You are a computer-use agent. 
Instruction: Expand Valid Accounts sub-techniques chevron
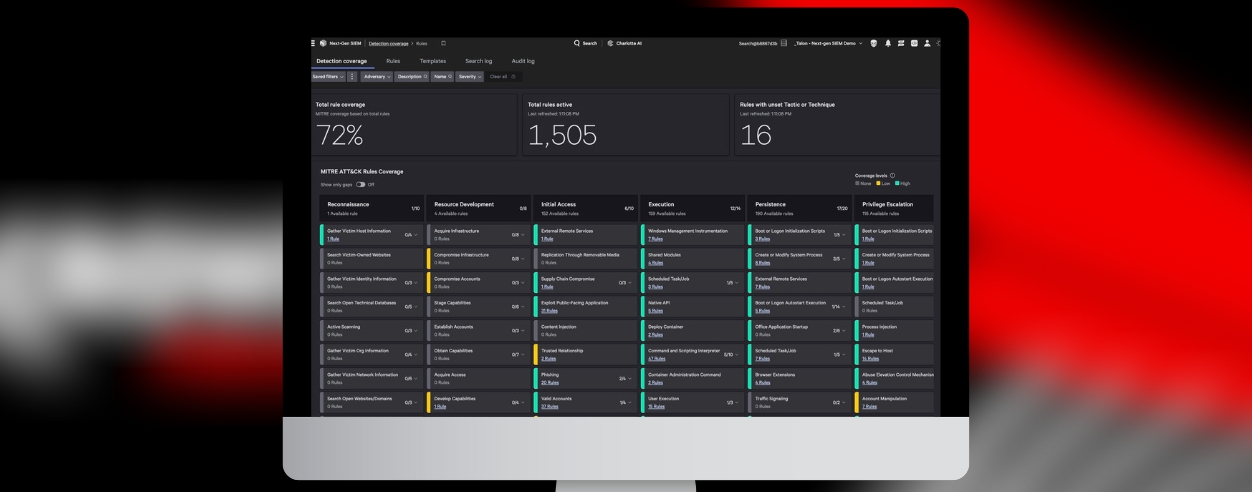click(630, 402)
